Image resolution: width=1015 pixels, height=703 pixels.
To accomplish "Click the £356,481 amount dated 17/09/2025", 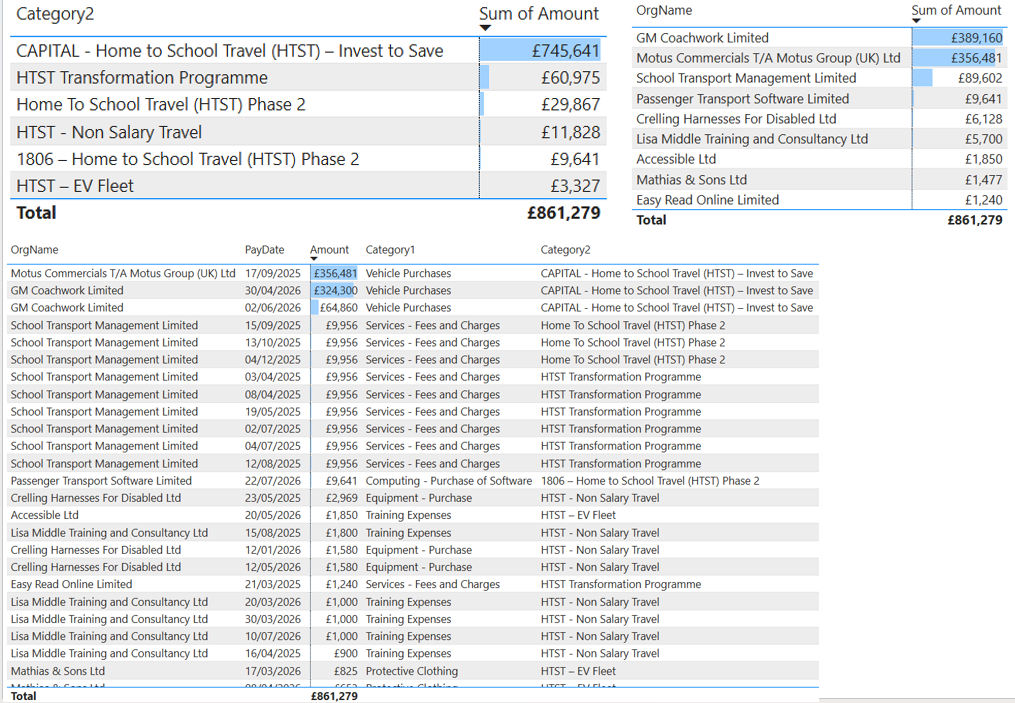I will tap(335, 273).
